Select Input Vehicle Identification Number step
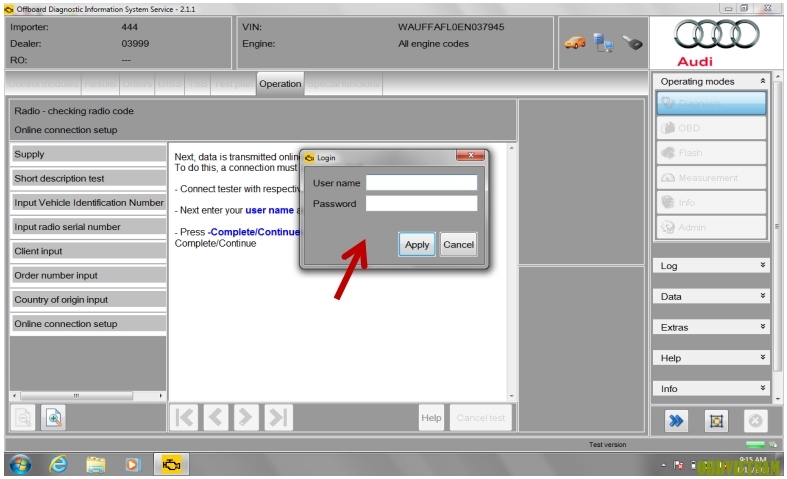The width and height of the screenshot is (787, 479). pos(88,202)
